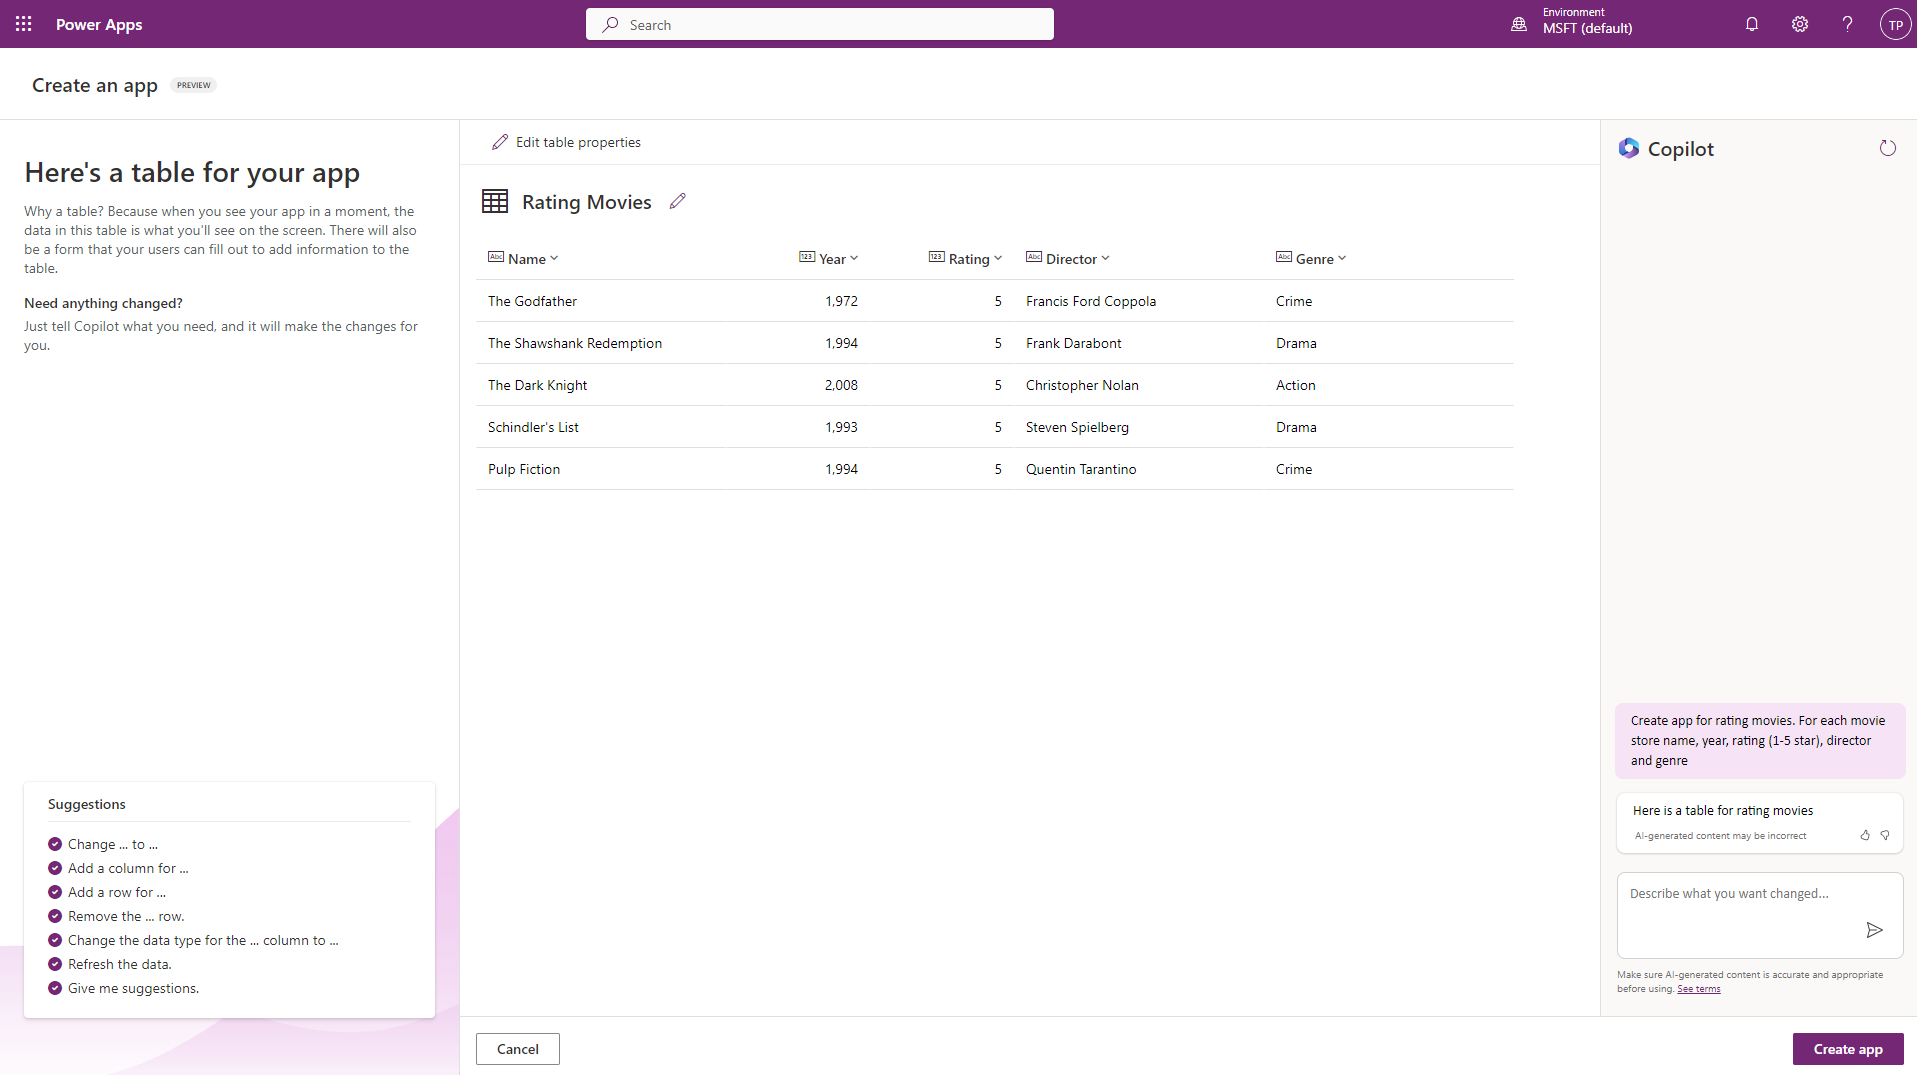
Task: Open notifications bell icon
Action: 1751,24
